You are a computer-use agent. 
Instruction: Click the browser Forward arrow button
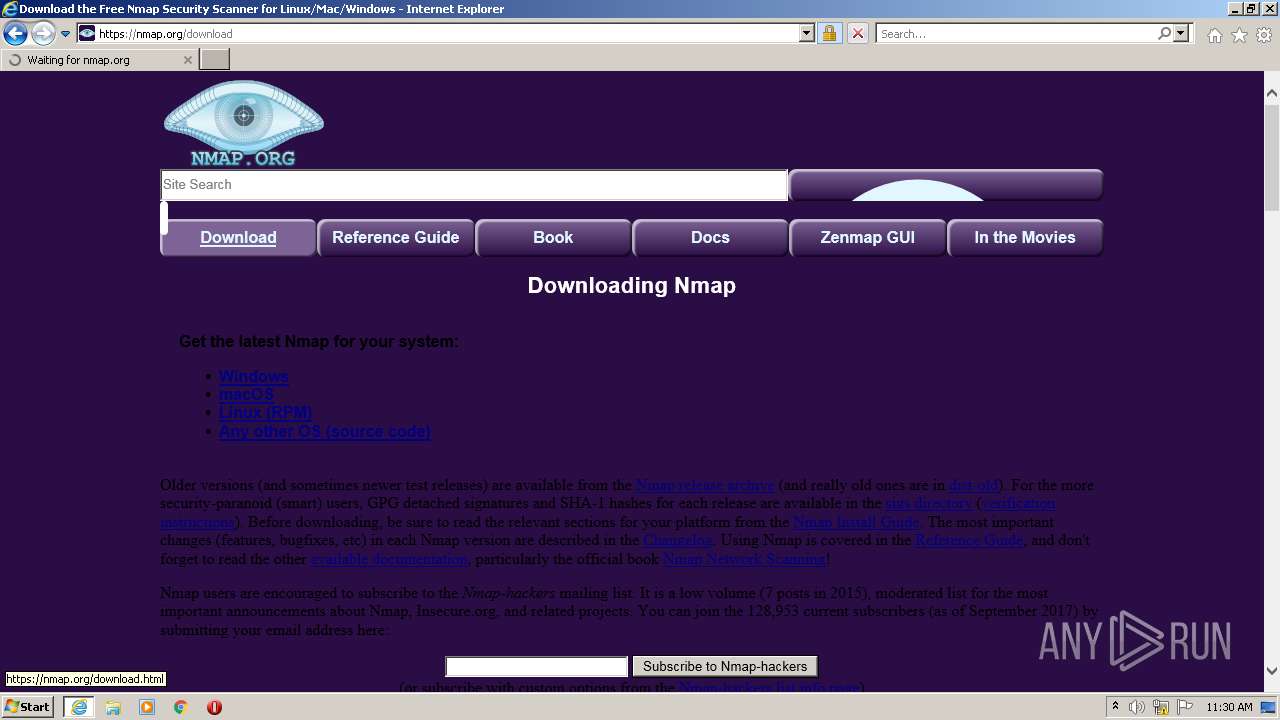click(43, 34)
